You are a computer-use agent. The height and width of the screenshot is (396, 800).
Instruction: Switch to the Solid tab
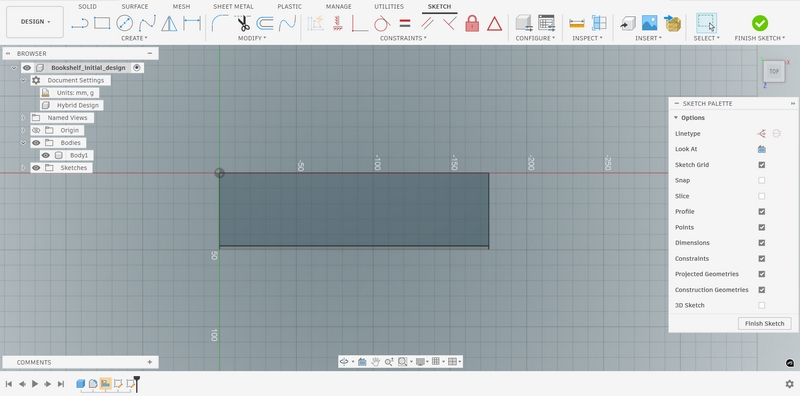tap(87, 7)
